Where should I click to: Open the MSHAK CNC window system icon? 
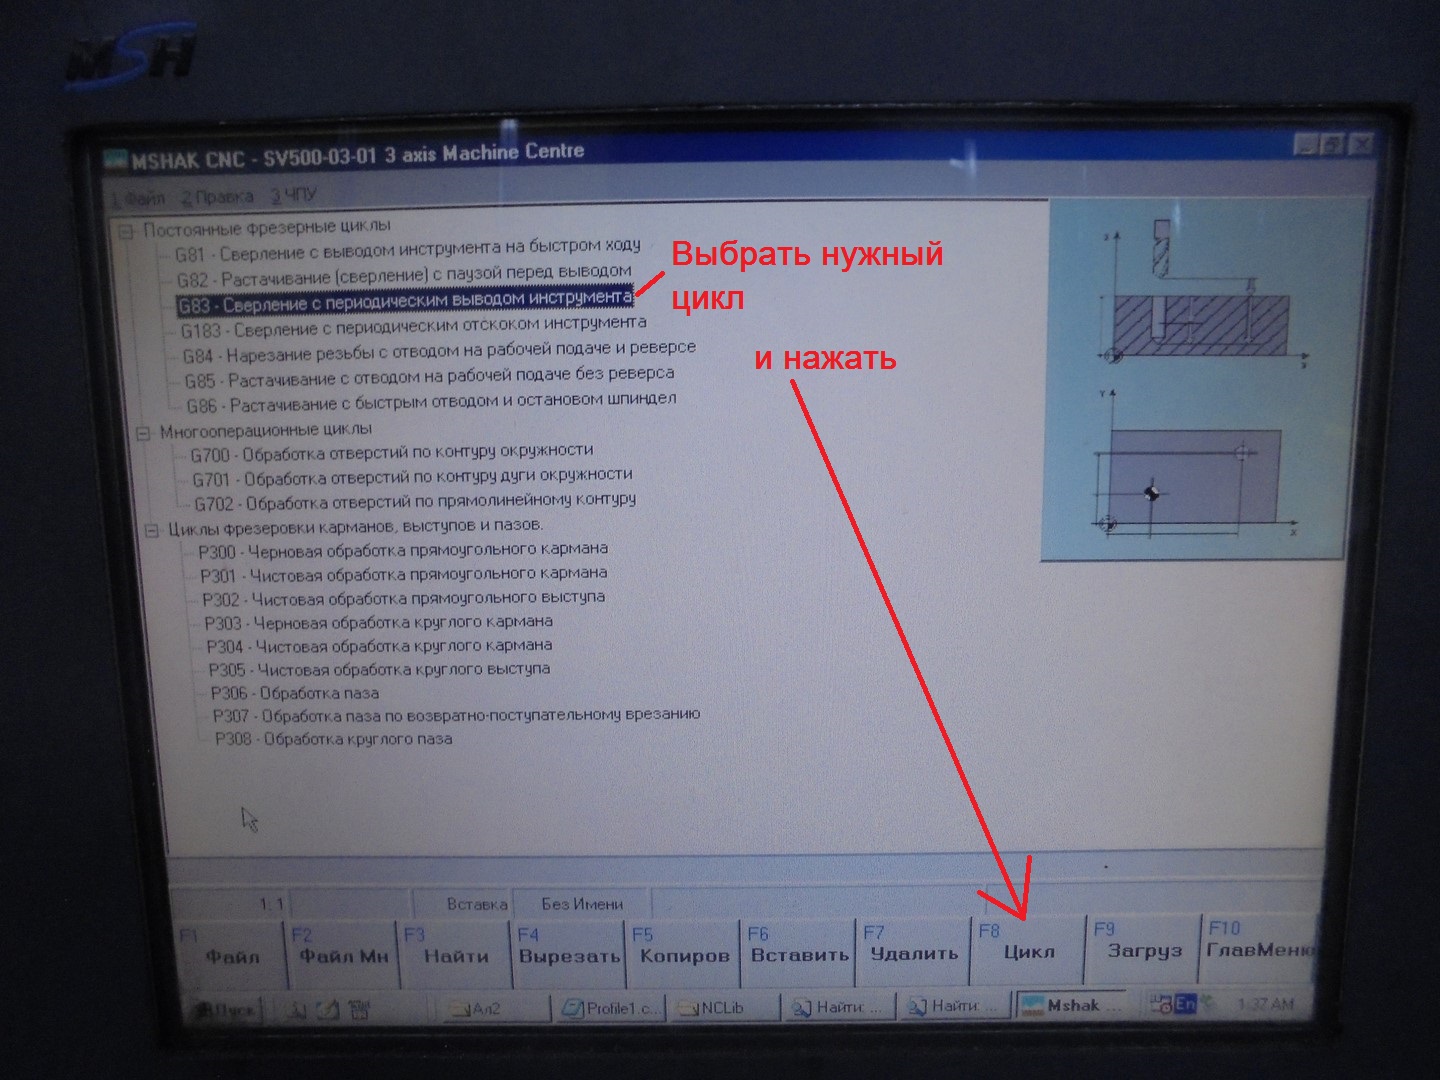coord(117,160)
